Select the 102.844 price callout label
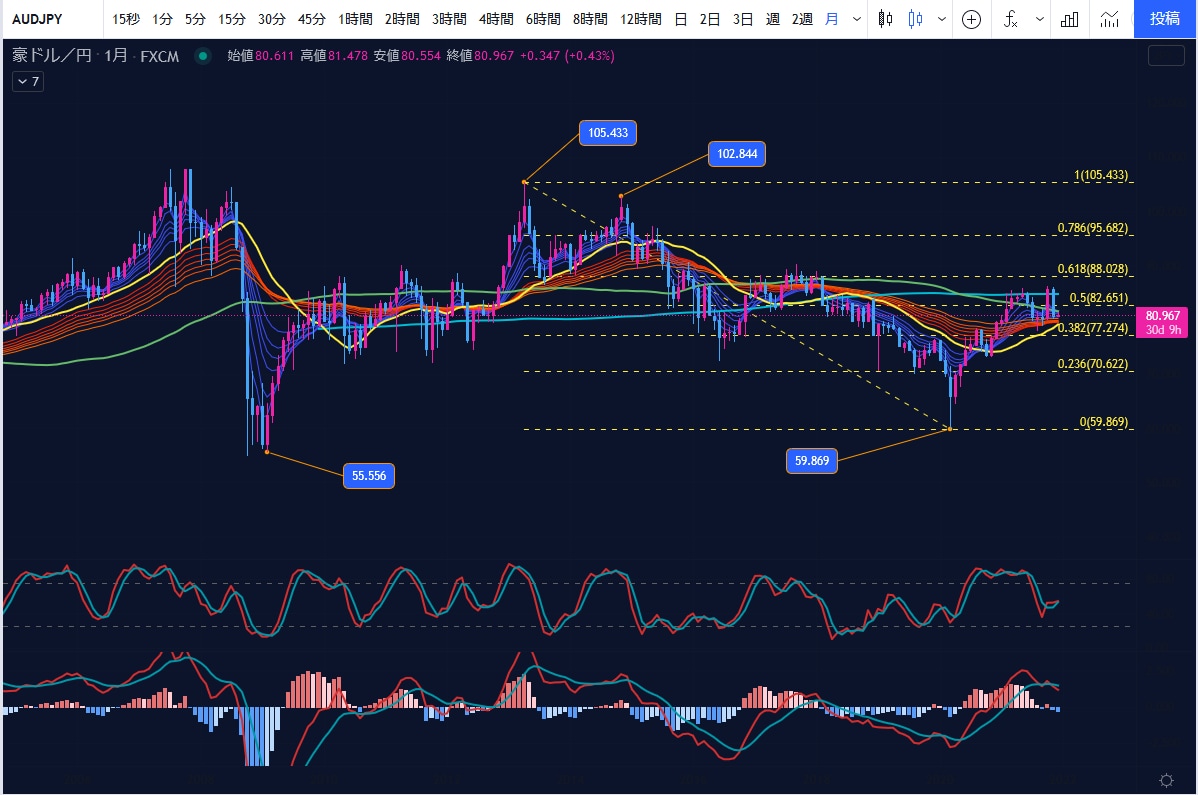This screenshot has height=795, width=1198. (x=737, y=154)
